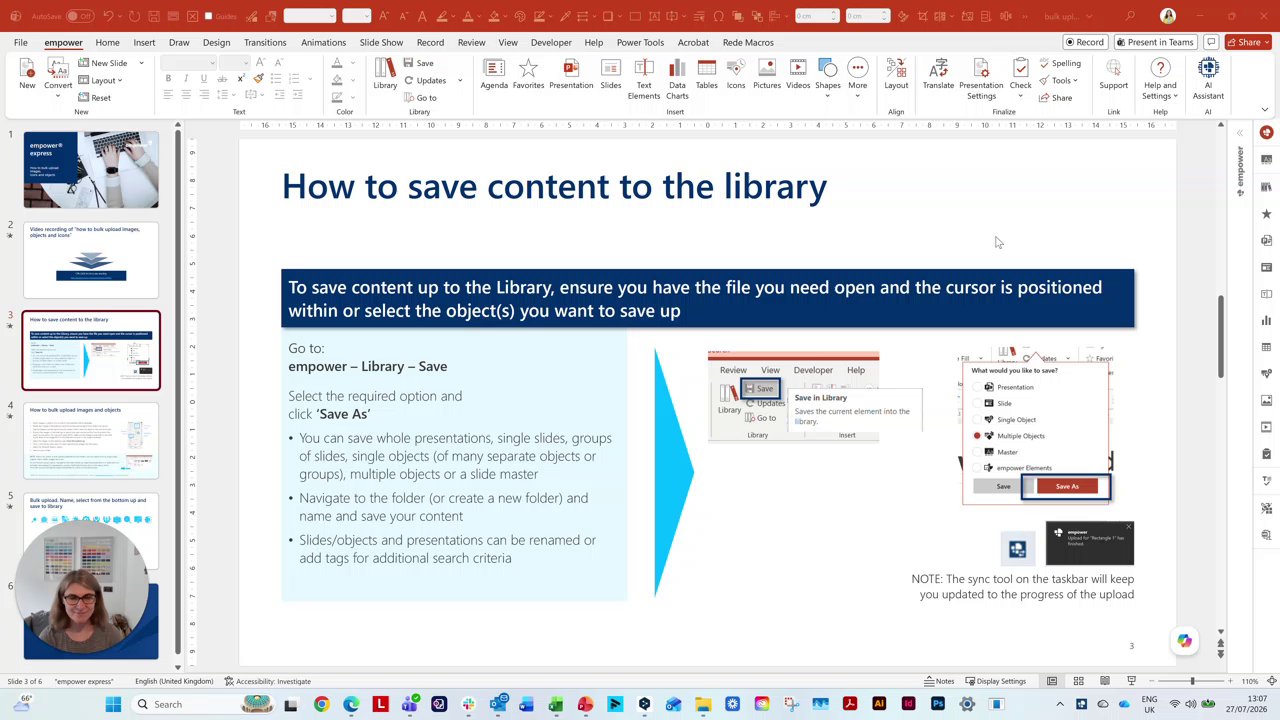Open Favorites star icon
The height and width of the screenshot is (720, 1280).
pyautogui.click(x=528, y=75)
